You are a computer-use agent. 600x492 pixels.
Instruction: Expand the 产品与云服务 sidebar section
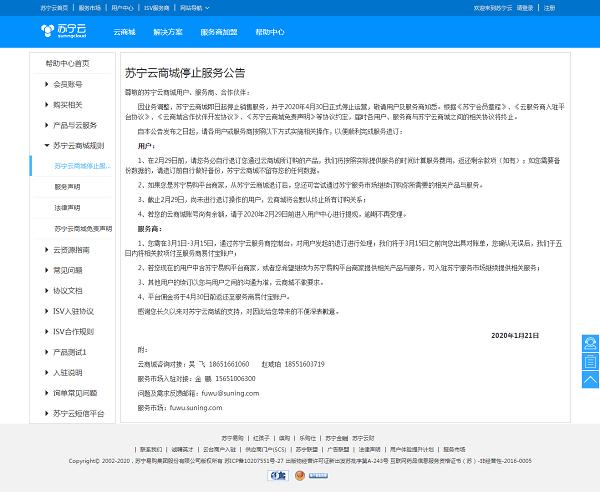pyautogui.click(x=71, y=125)
